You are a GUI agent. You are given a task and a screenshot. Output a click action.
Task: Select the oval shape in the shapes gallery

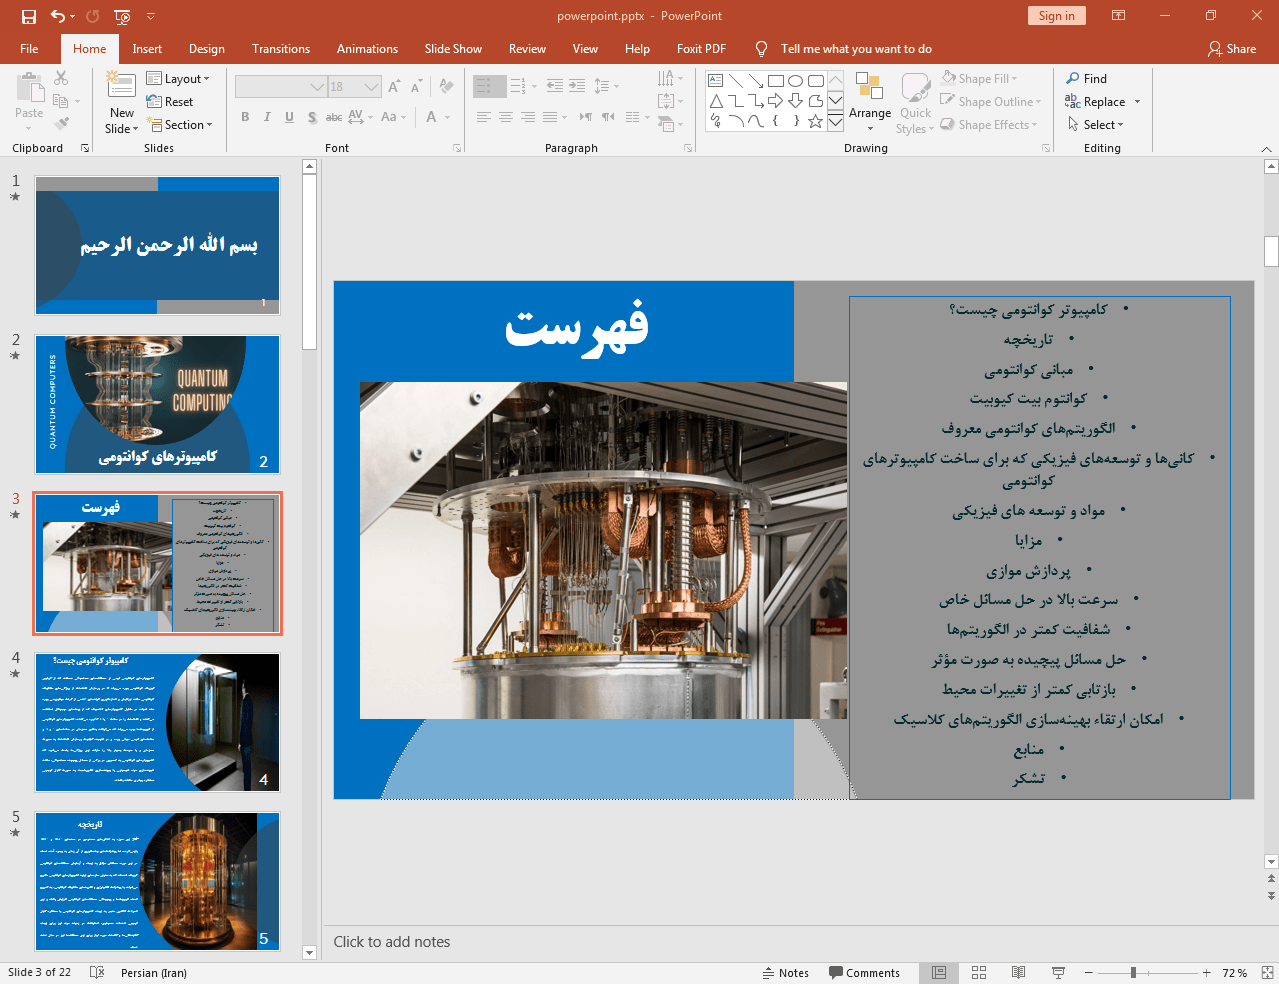pyautogui.click(x=796, y=81)
